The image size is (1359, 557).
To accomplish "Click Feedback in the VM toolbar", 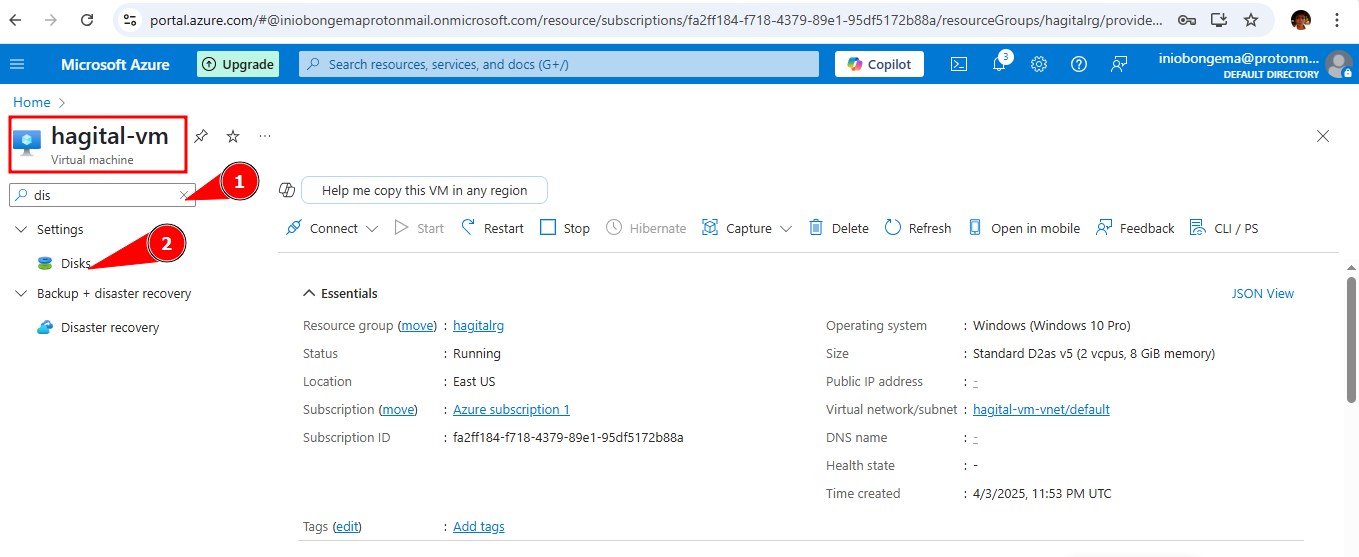I will (x=1135, y=228).
